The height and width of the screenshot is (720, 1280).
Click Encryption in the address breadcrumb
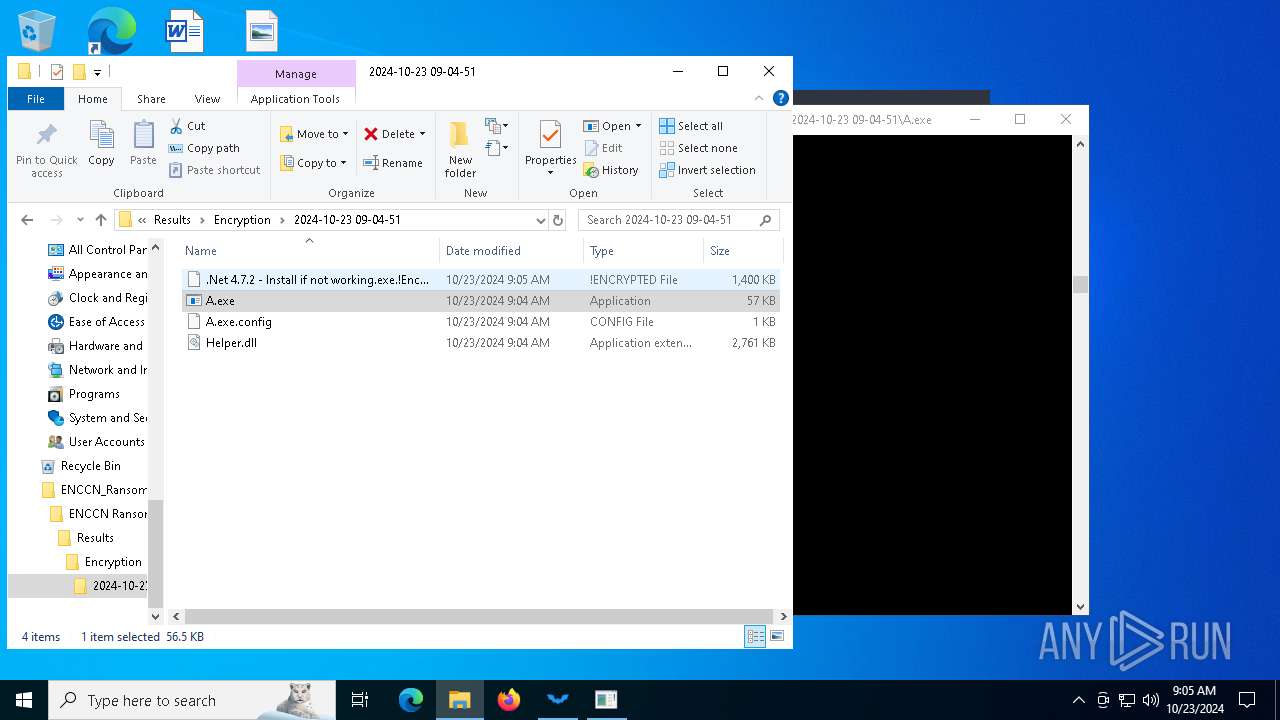(242, 220)
